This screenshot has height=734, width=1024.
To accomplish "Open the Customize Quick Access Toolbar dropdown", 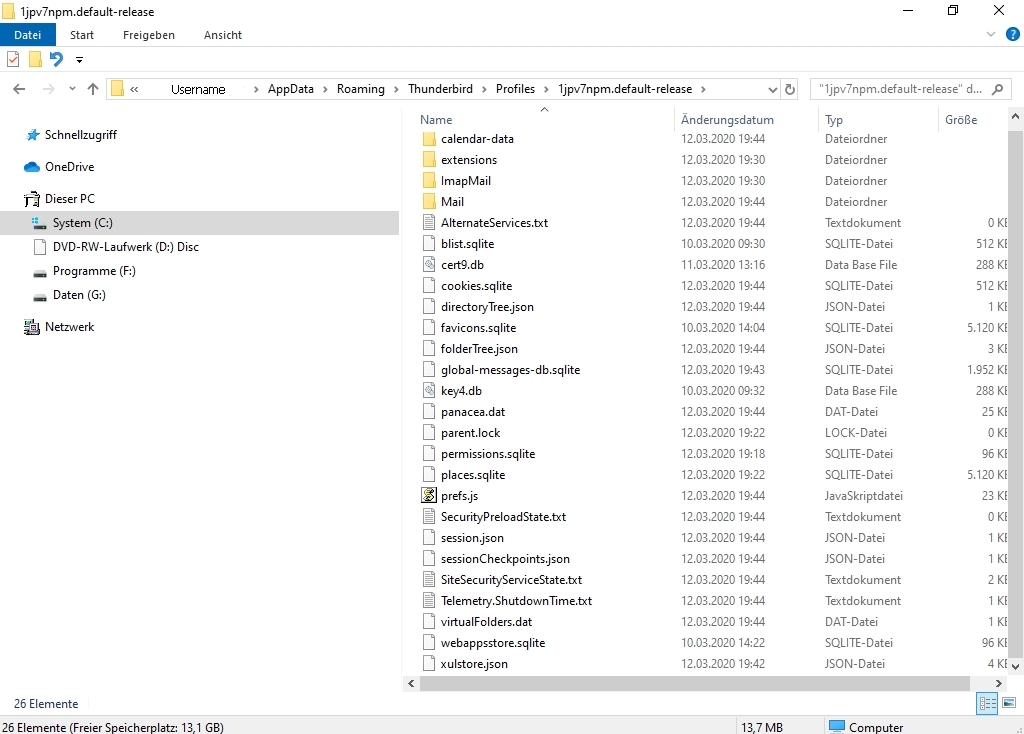I will [x=79, y=60].
